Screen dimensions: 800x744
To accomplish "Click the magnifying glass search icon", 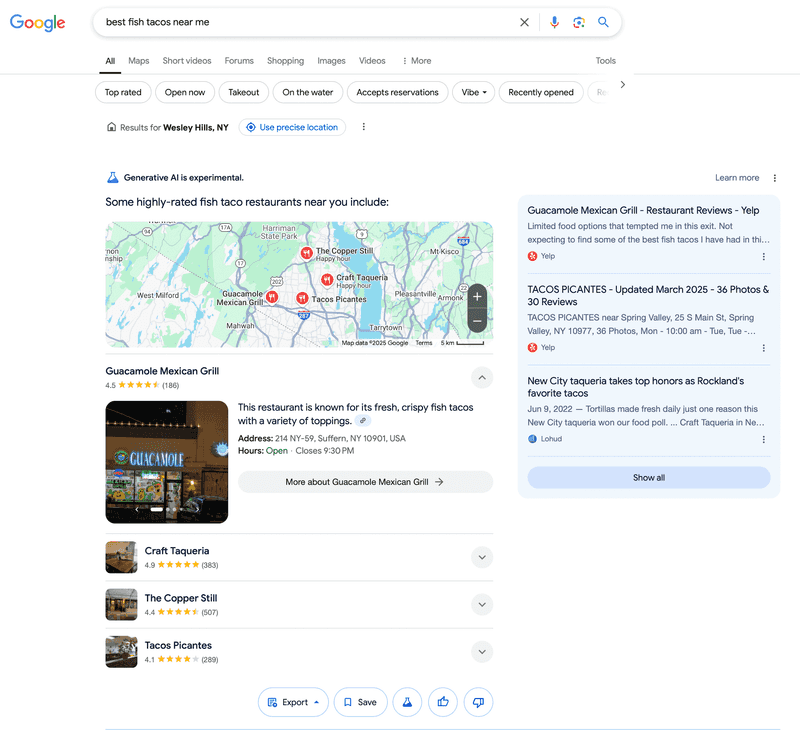I will [x=603, y=22].
